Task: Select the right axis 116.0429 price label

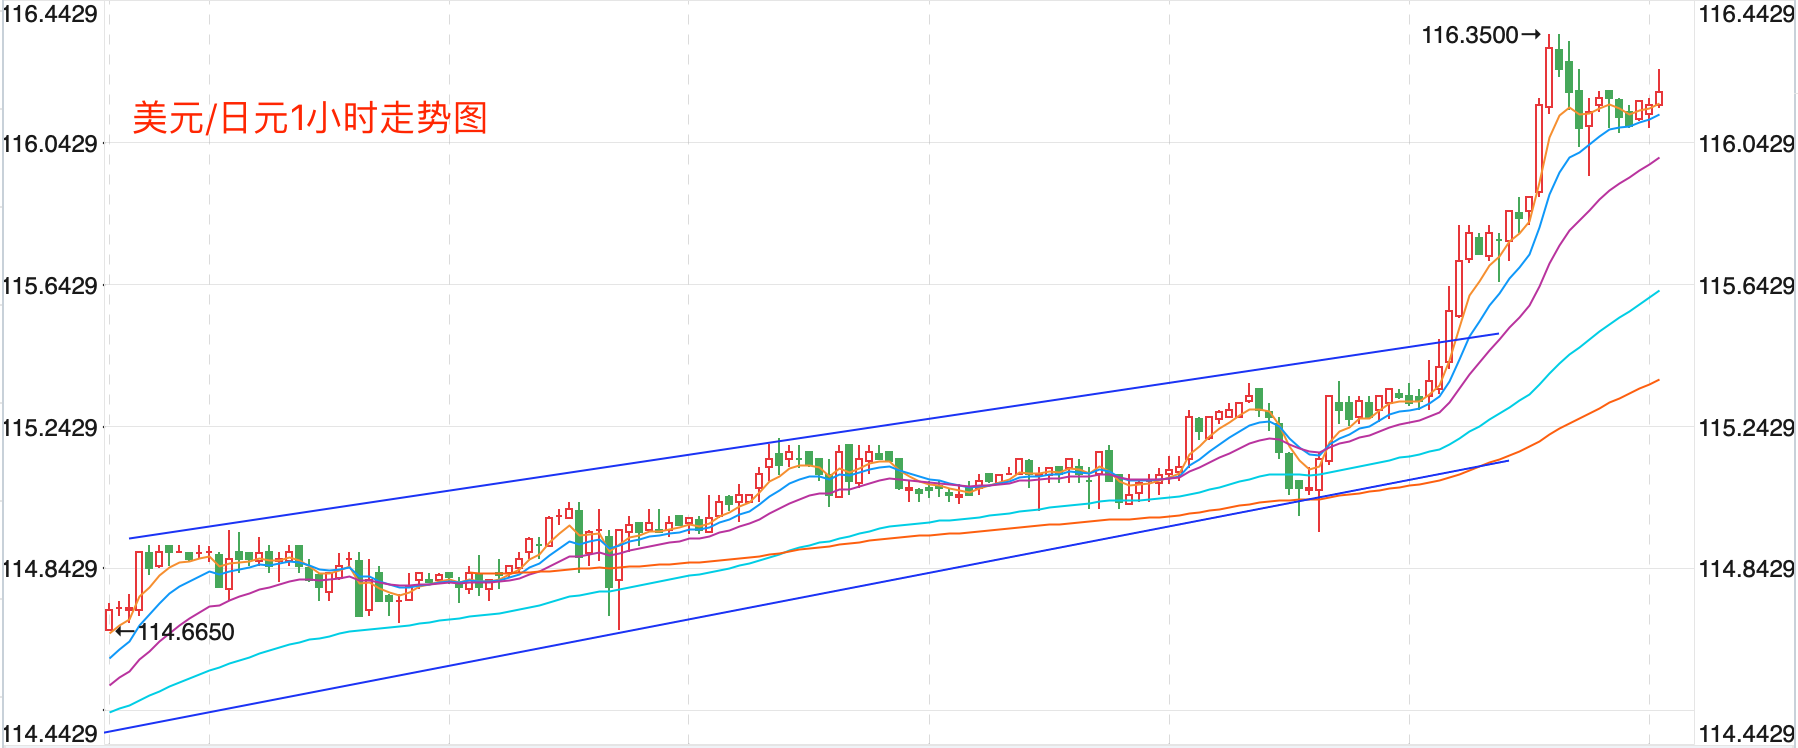Action: (x=1746, y=144)
